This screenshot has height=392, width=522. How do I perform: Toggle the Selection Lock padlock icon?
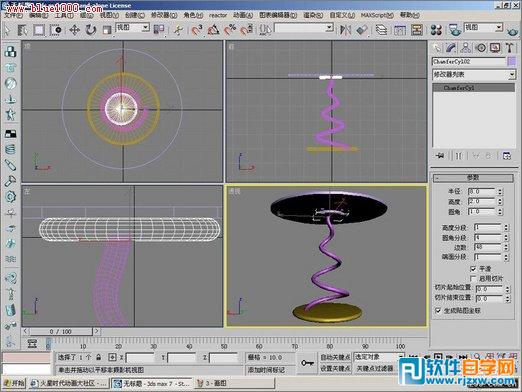pyautogui.click(x=98, y=357)
